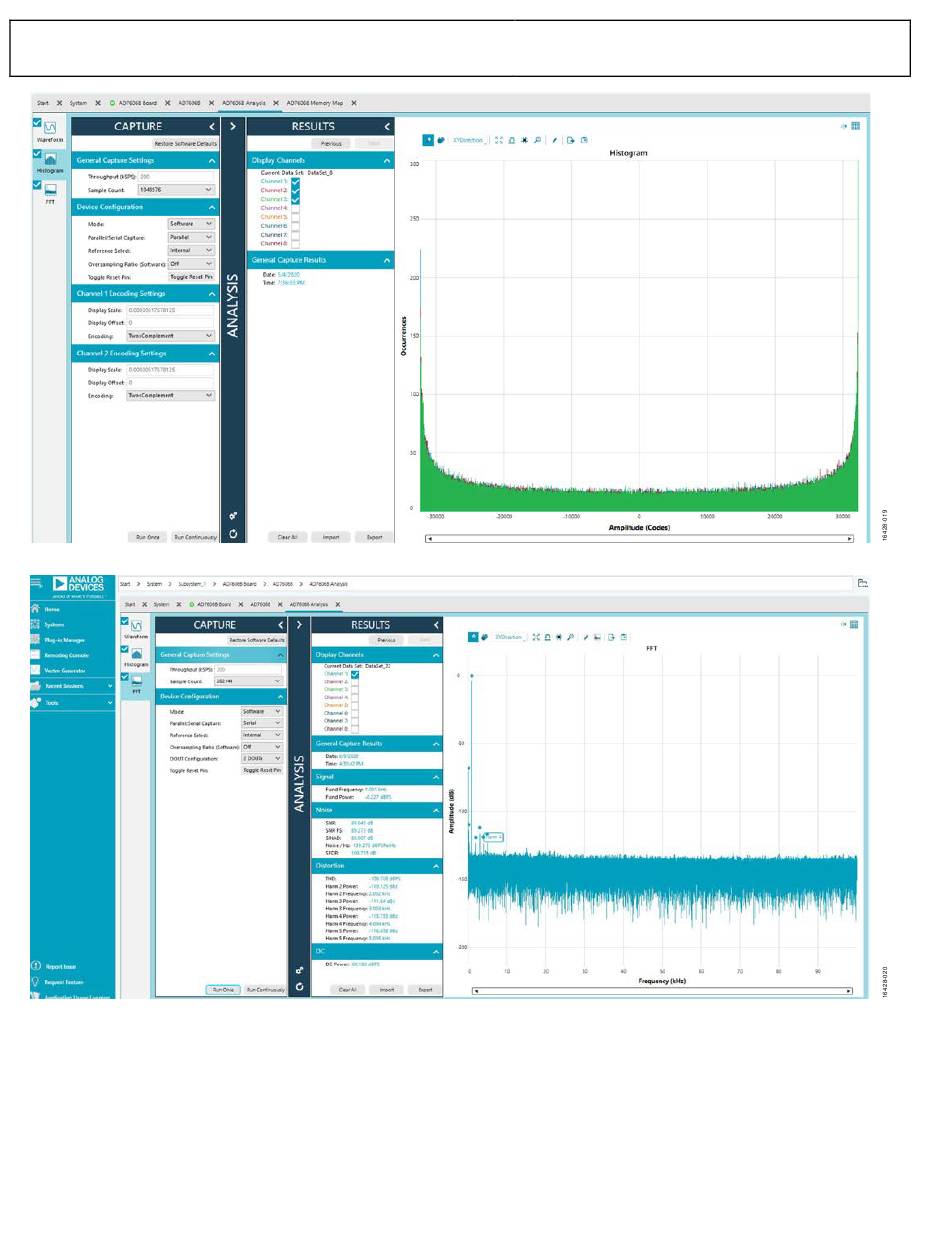950x1254 pixels.
Task: Open Mode dropdown in upper Device Configuration
Action: 191,224
